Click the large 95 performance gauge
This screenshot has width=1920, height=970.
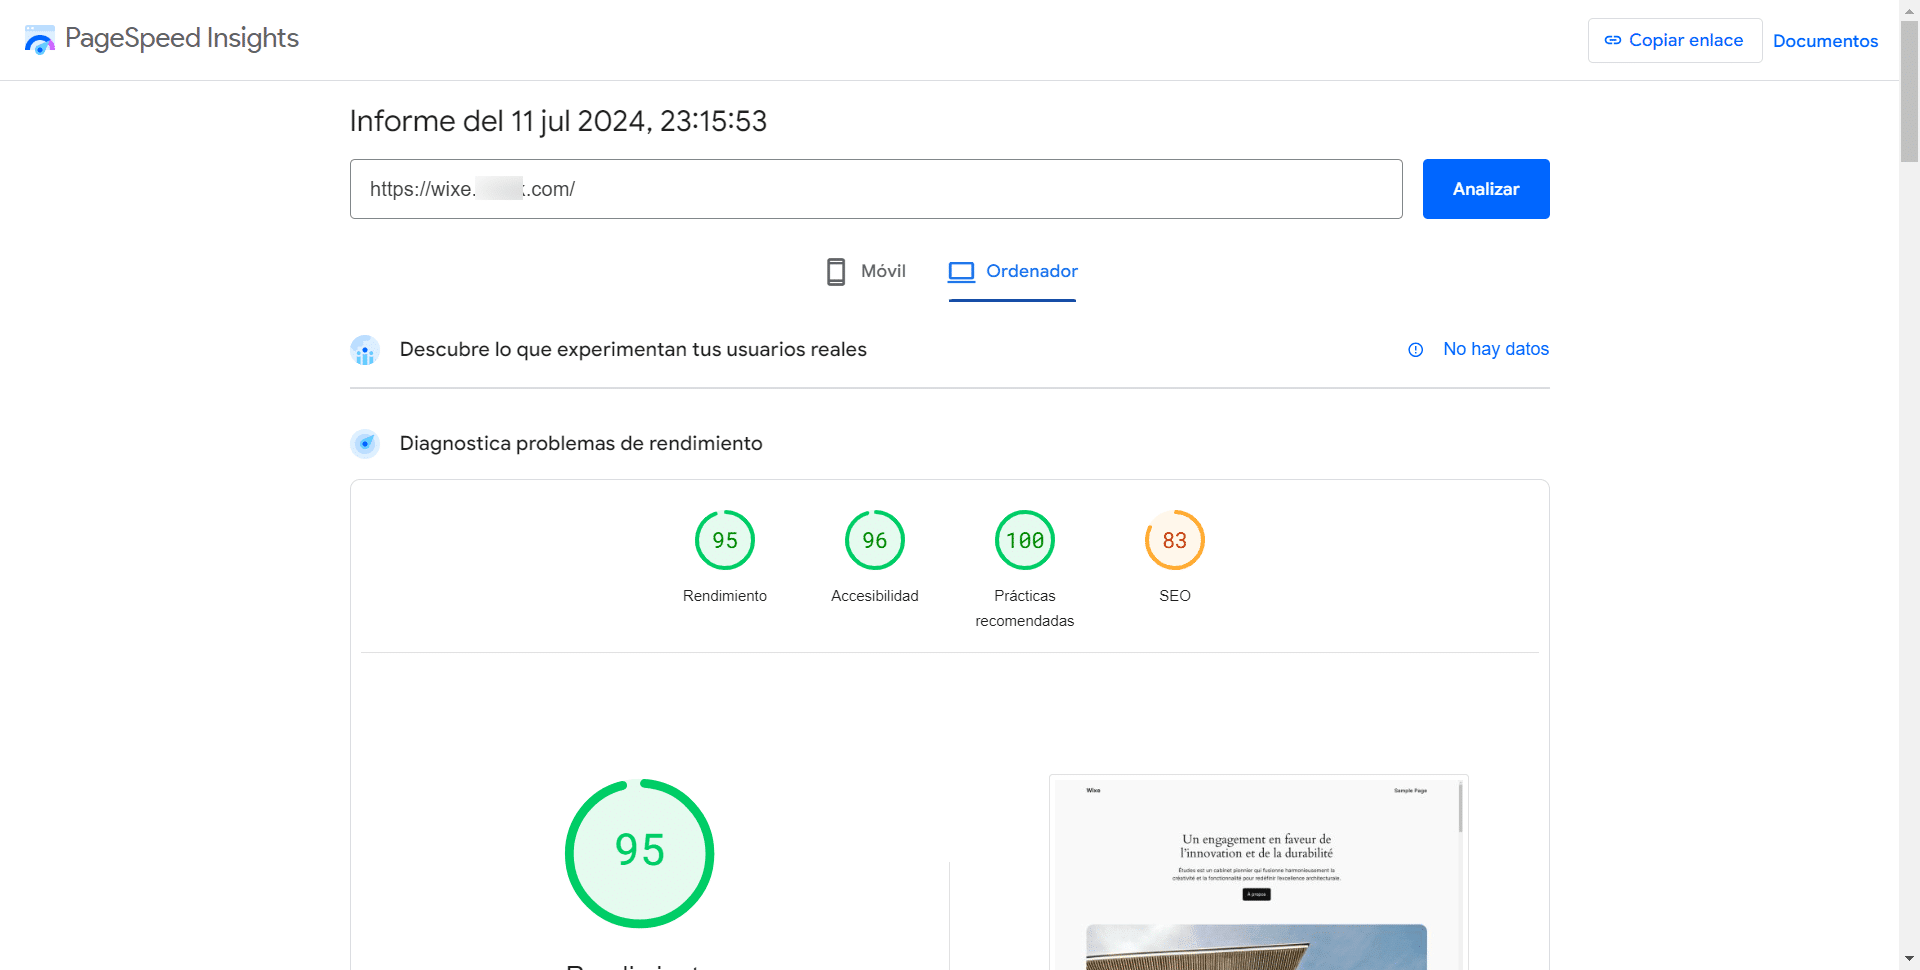coord(640,853)
